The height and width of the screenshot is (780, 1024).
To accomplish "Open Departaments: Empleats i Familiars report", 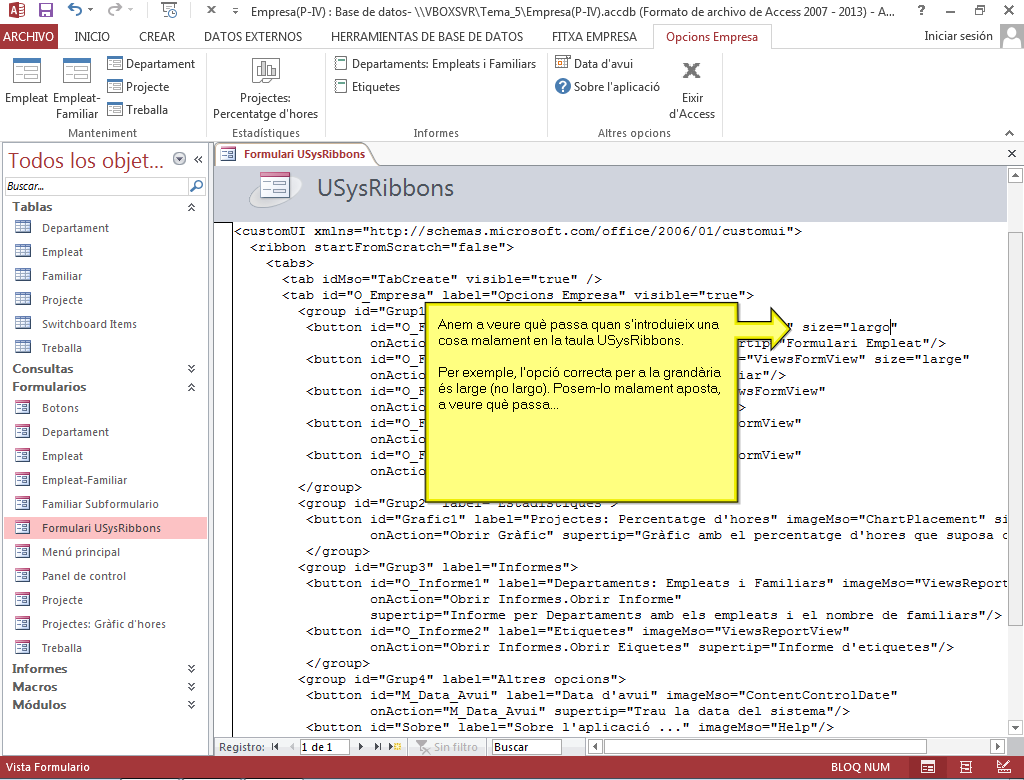I will point(435,63).
